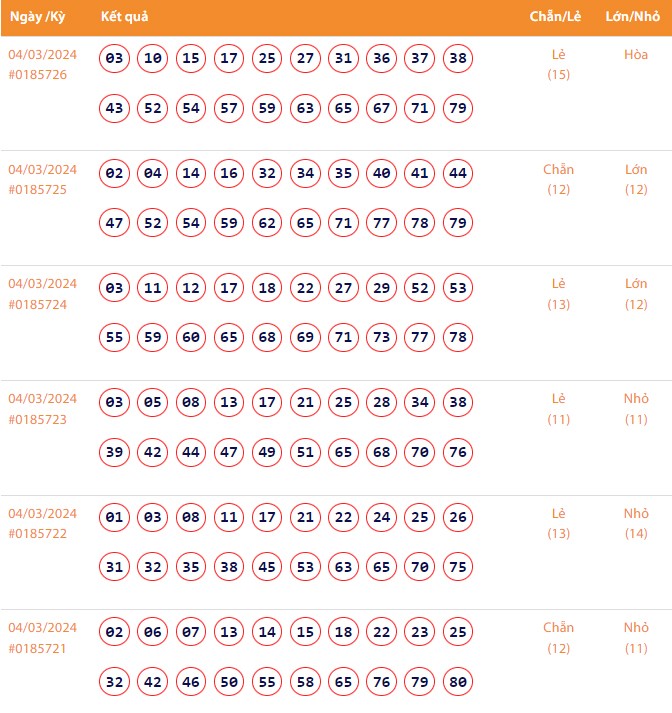
Task: Click Chẵn (12) result for draw #0185725
Action: coord(558,179)
